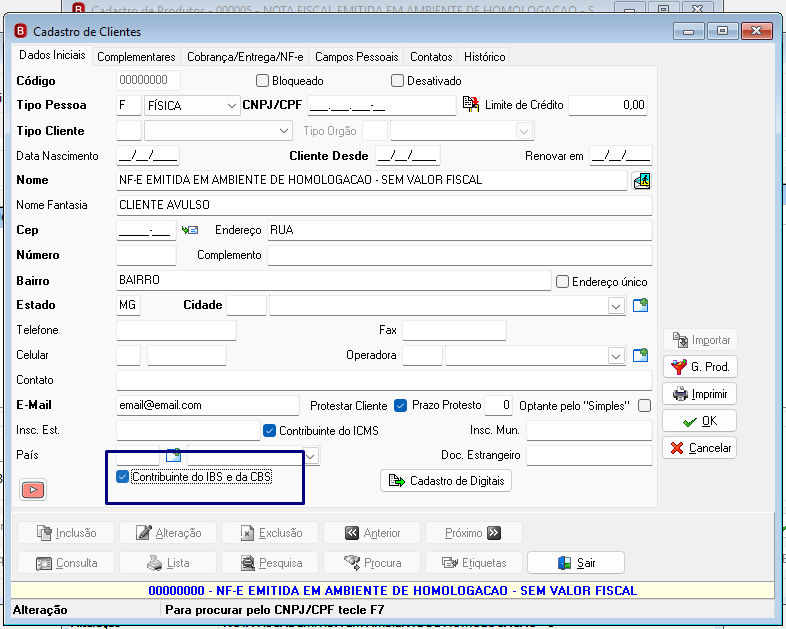This screenshot has height=629, width=786.
Task: Expand the Cidade dropdown list
Action: pyautogui.click(x=616, y=305)
